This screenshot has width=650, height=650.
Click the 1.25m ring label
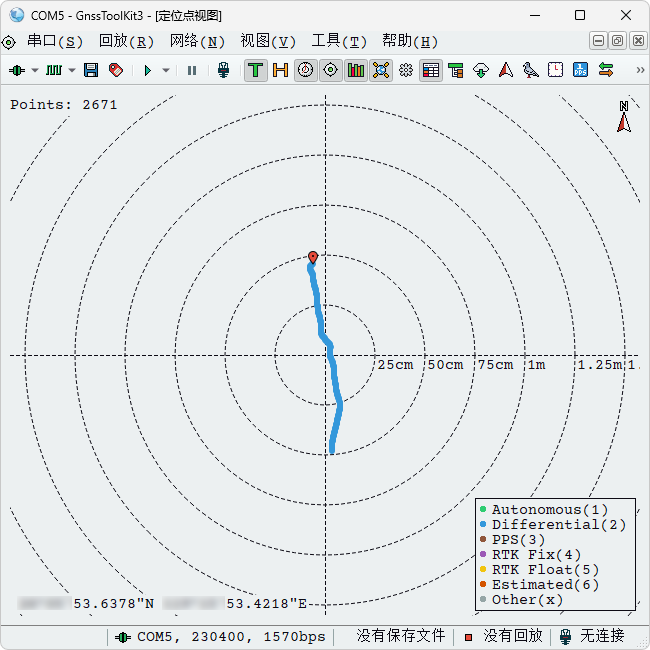point(600,365)
